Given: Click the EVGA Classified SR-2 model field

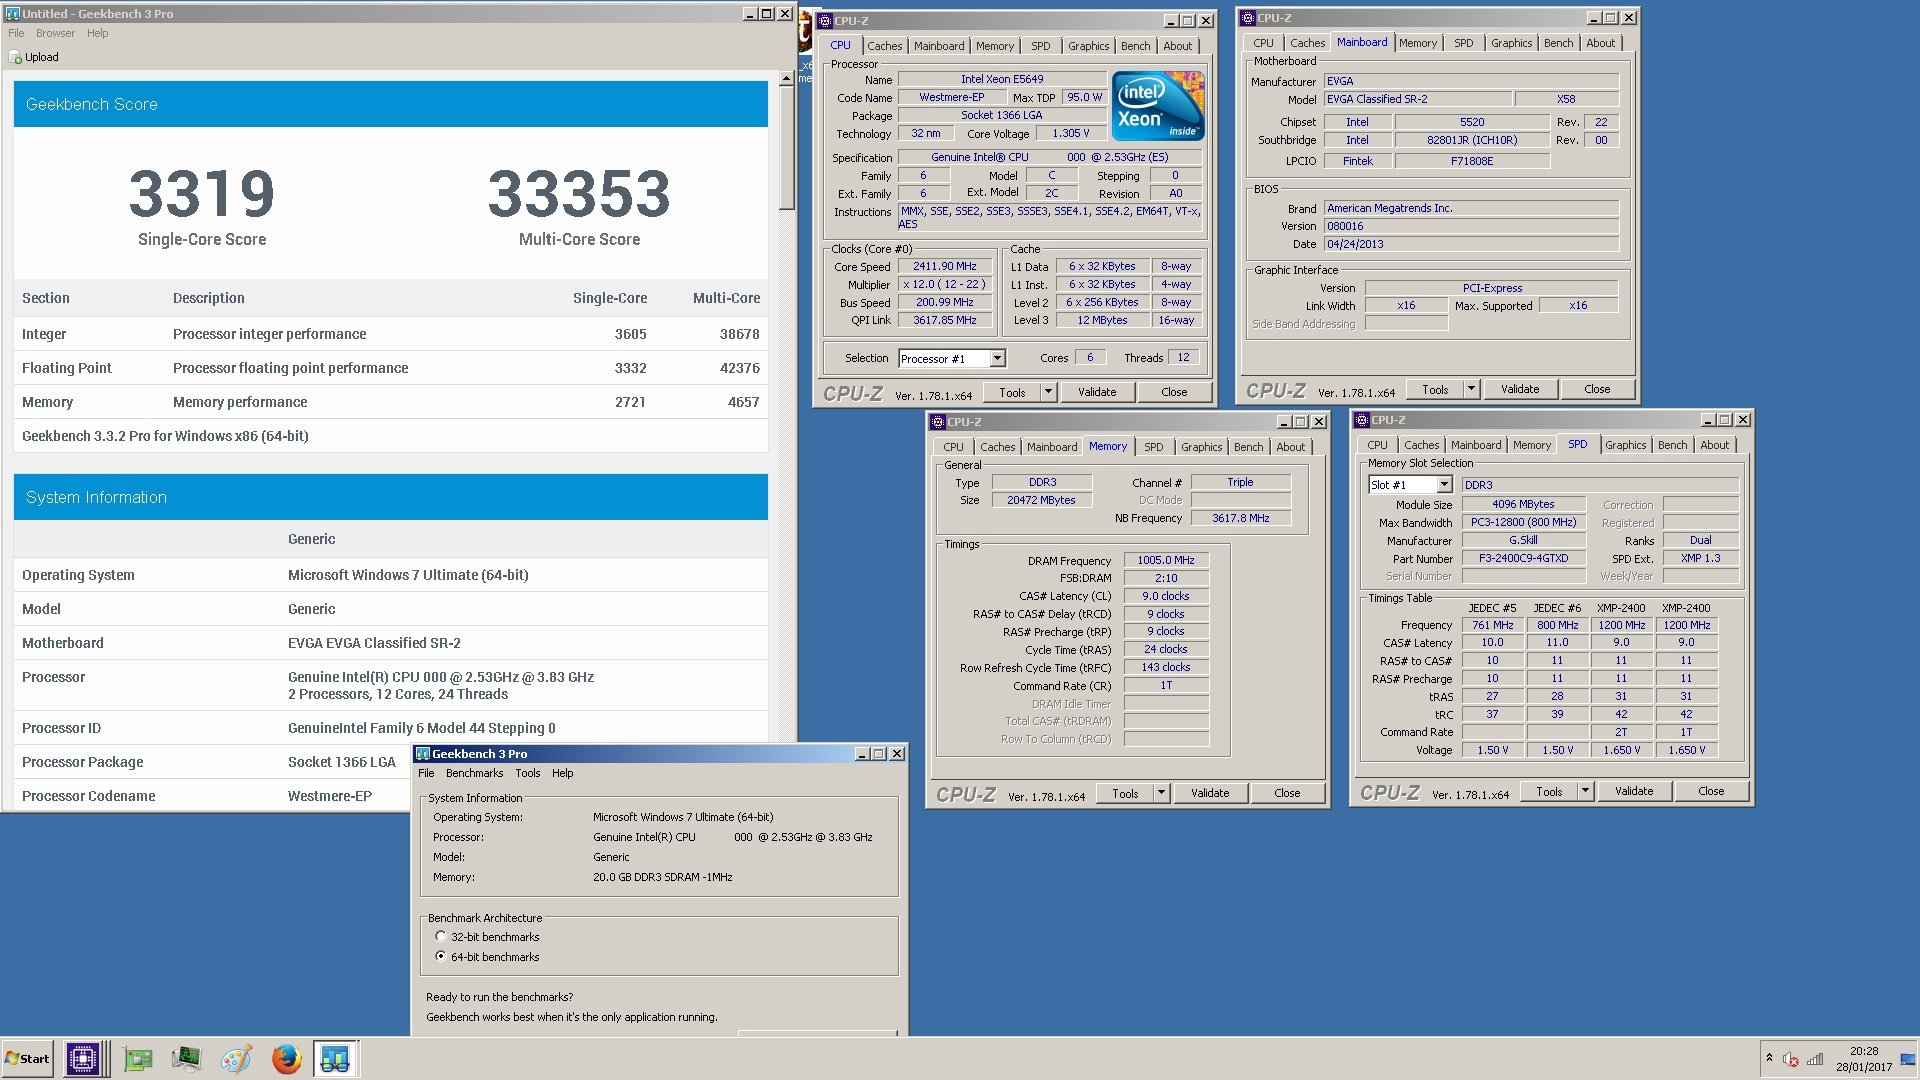Looking at the screenshot, I should click(1417, 99).
